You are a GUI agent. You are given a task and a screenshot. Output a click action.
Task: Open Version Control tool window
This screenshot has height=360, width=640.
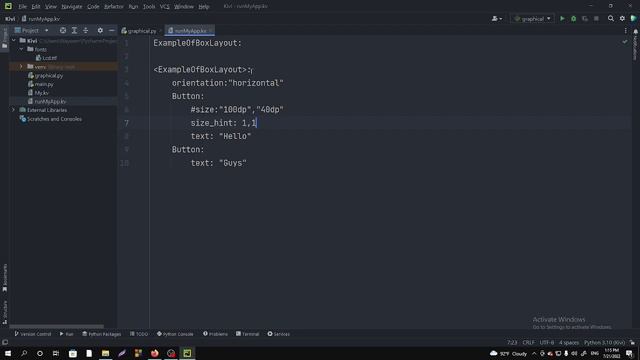point(33,334)
